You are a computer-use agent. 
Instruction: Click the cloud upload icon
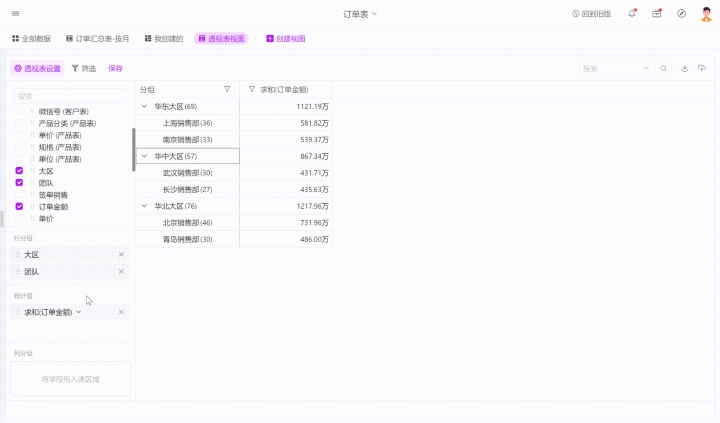pyautogui.click(x=702, y=69)
